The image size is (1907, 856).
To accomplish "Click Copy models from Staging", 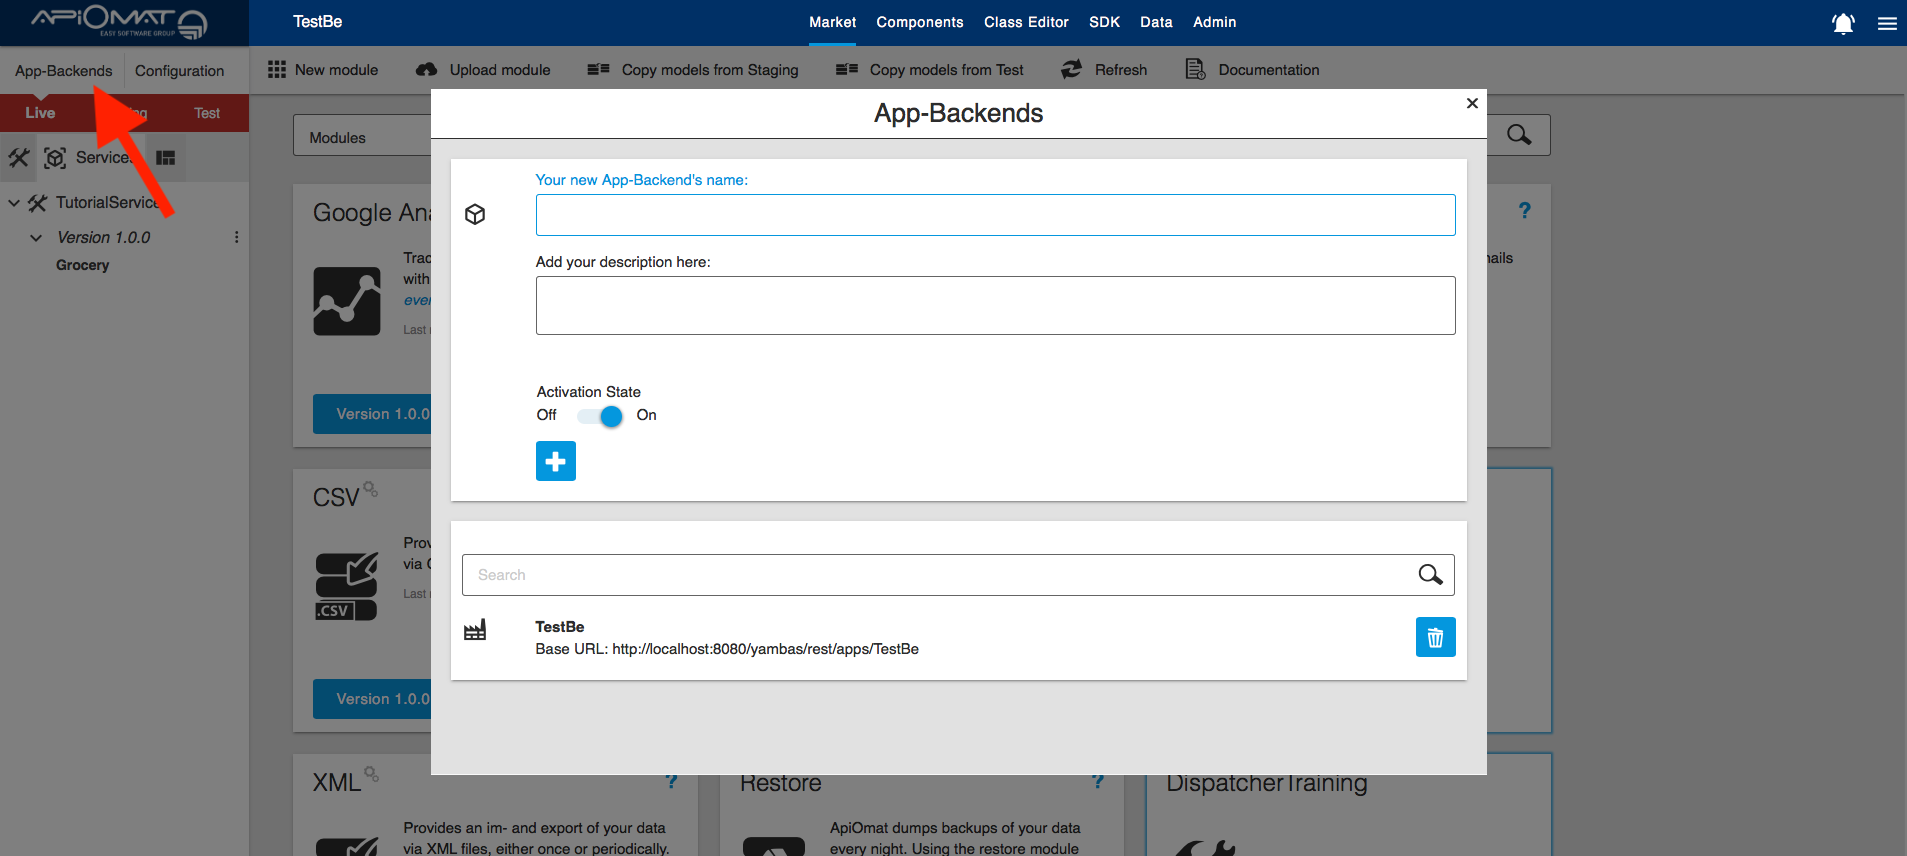I will pyautogui.click(x=692, y=69).
